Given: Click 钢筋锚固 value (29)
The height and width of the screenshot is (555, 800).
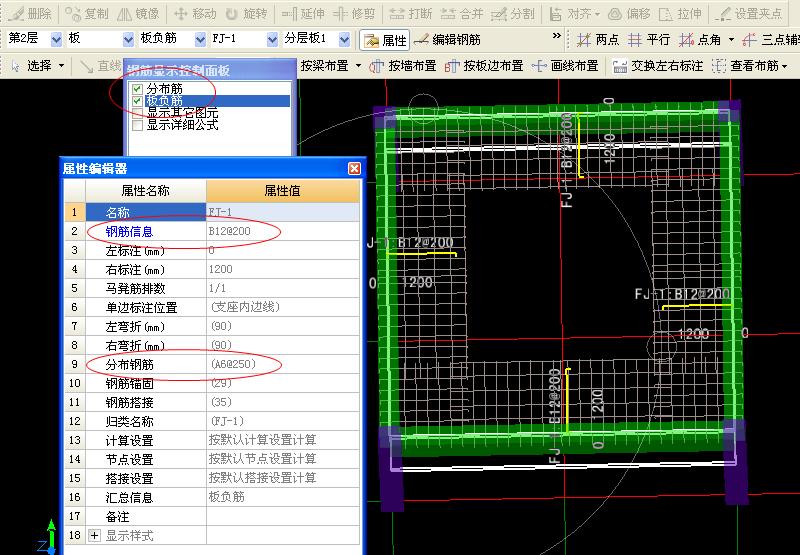Looking at the screenshot, I should point(283,383).
